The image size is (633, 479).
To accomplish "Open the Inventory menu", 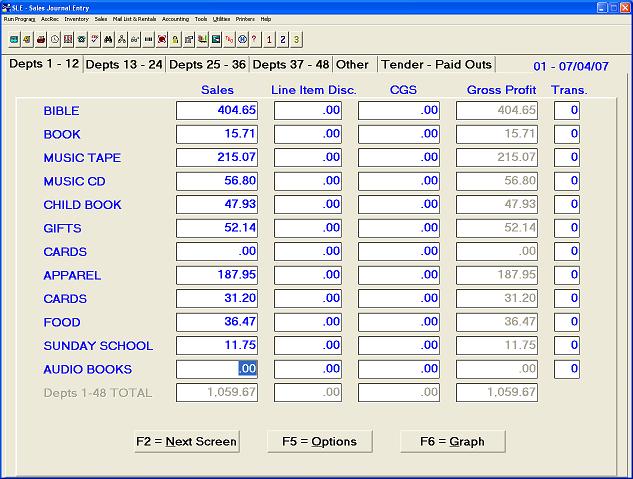I will [x=76, y=19].
